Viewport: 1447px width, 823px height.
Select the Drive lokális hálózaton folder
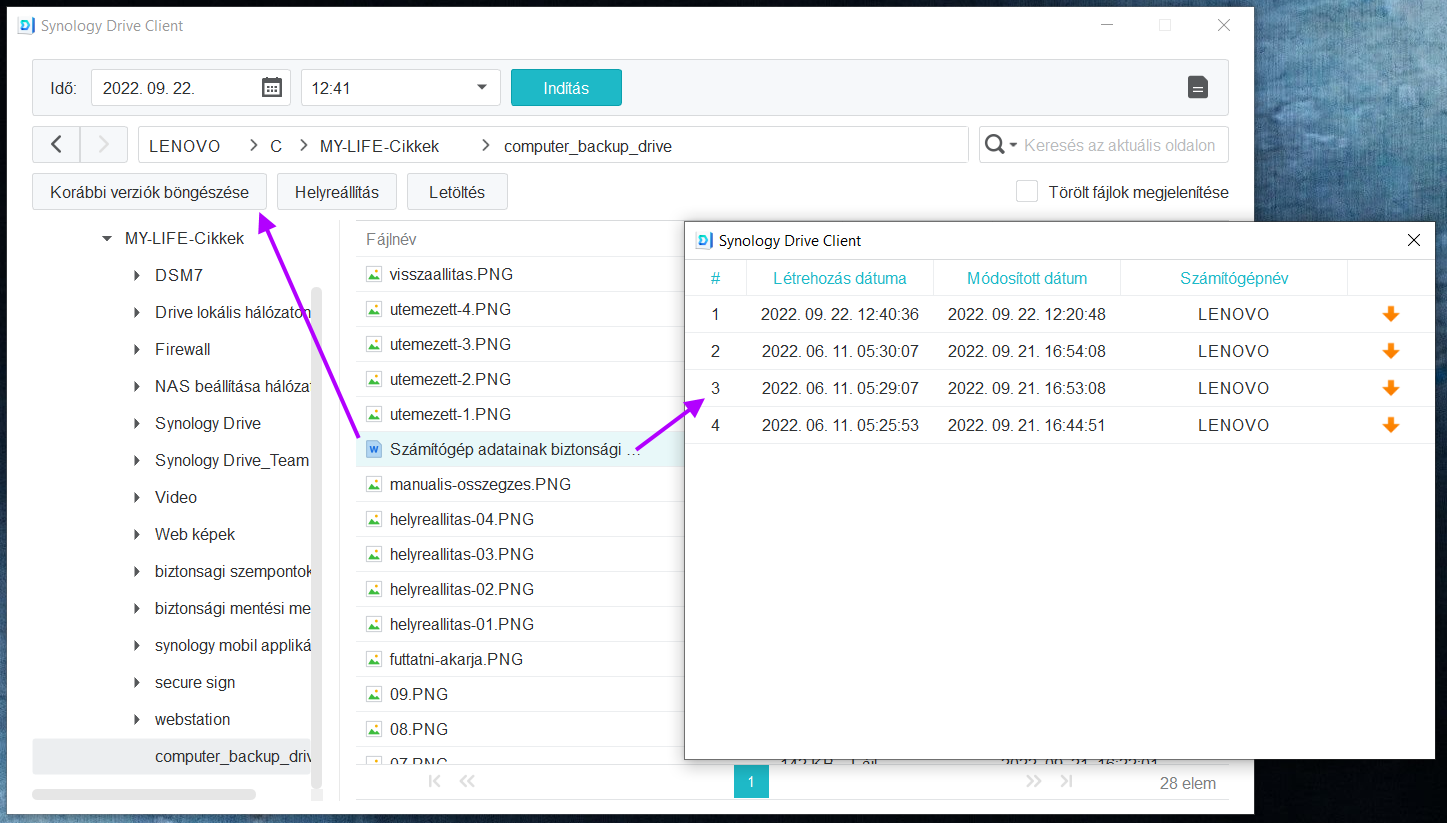[233, 313]
